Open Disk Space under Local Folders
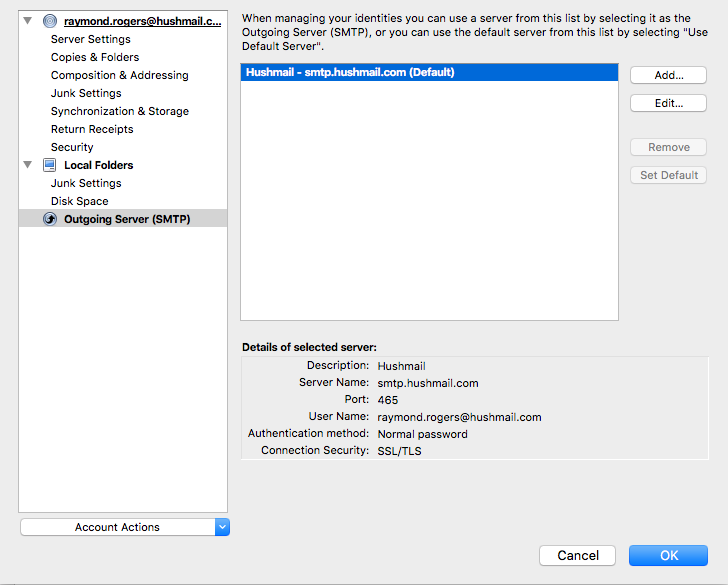 point(79,201)
